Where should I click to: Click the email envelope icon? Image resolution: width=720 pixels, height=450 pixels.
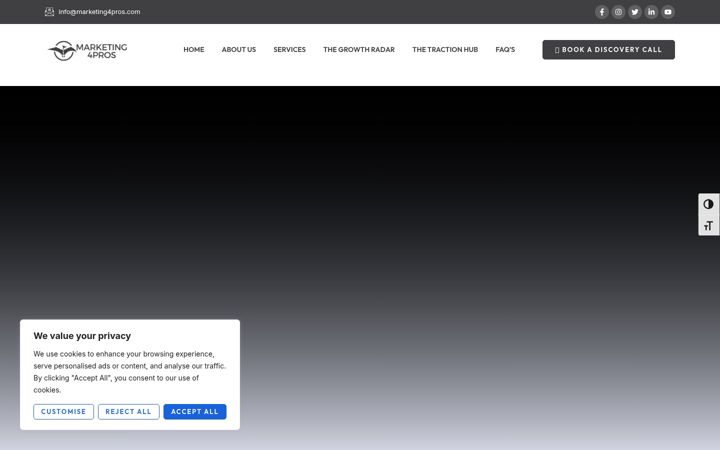pyautogui.click(x=49, y=12)
